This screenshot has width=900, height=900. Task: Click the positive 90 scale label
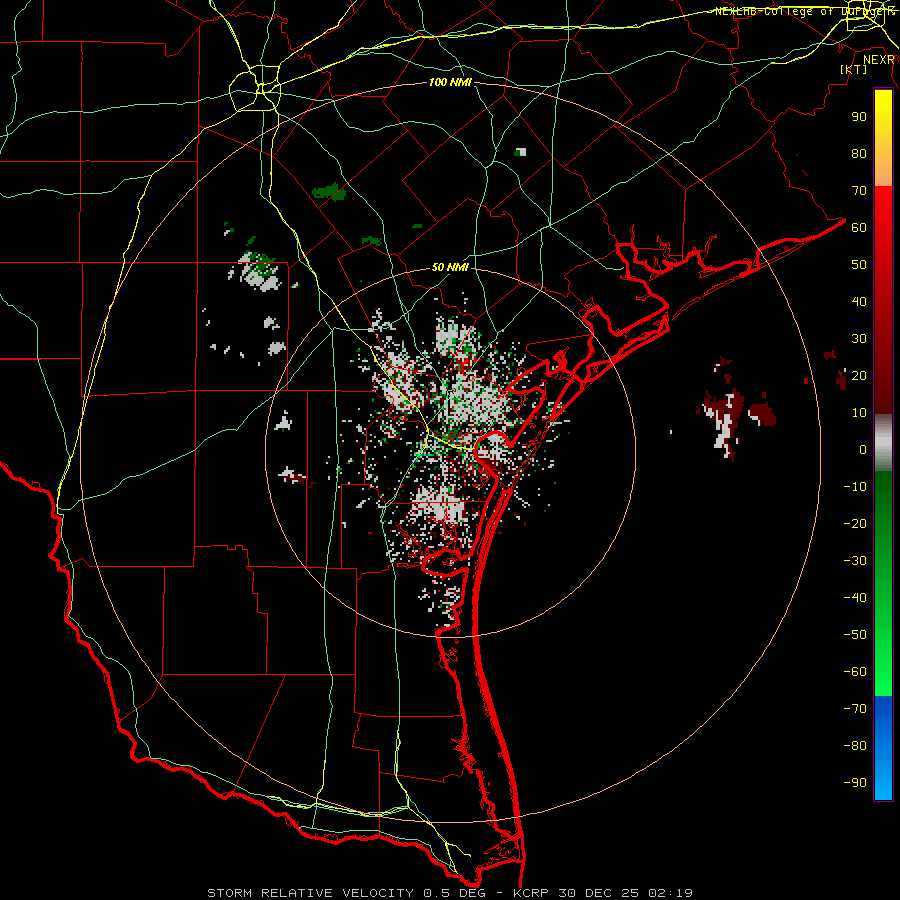859,117
